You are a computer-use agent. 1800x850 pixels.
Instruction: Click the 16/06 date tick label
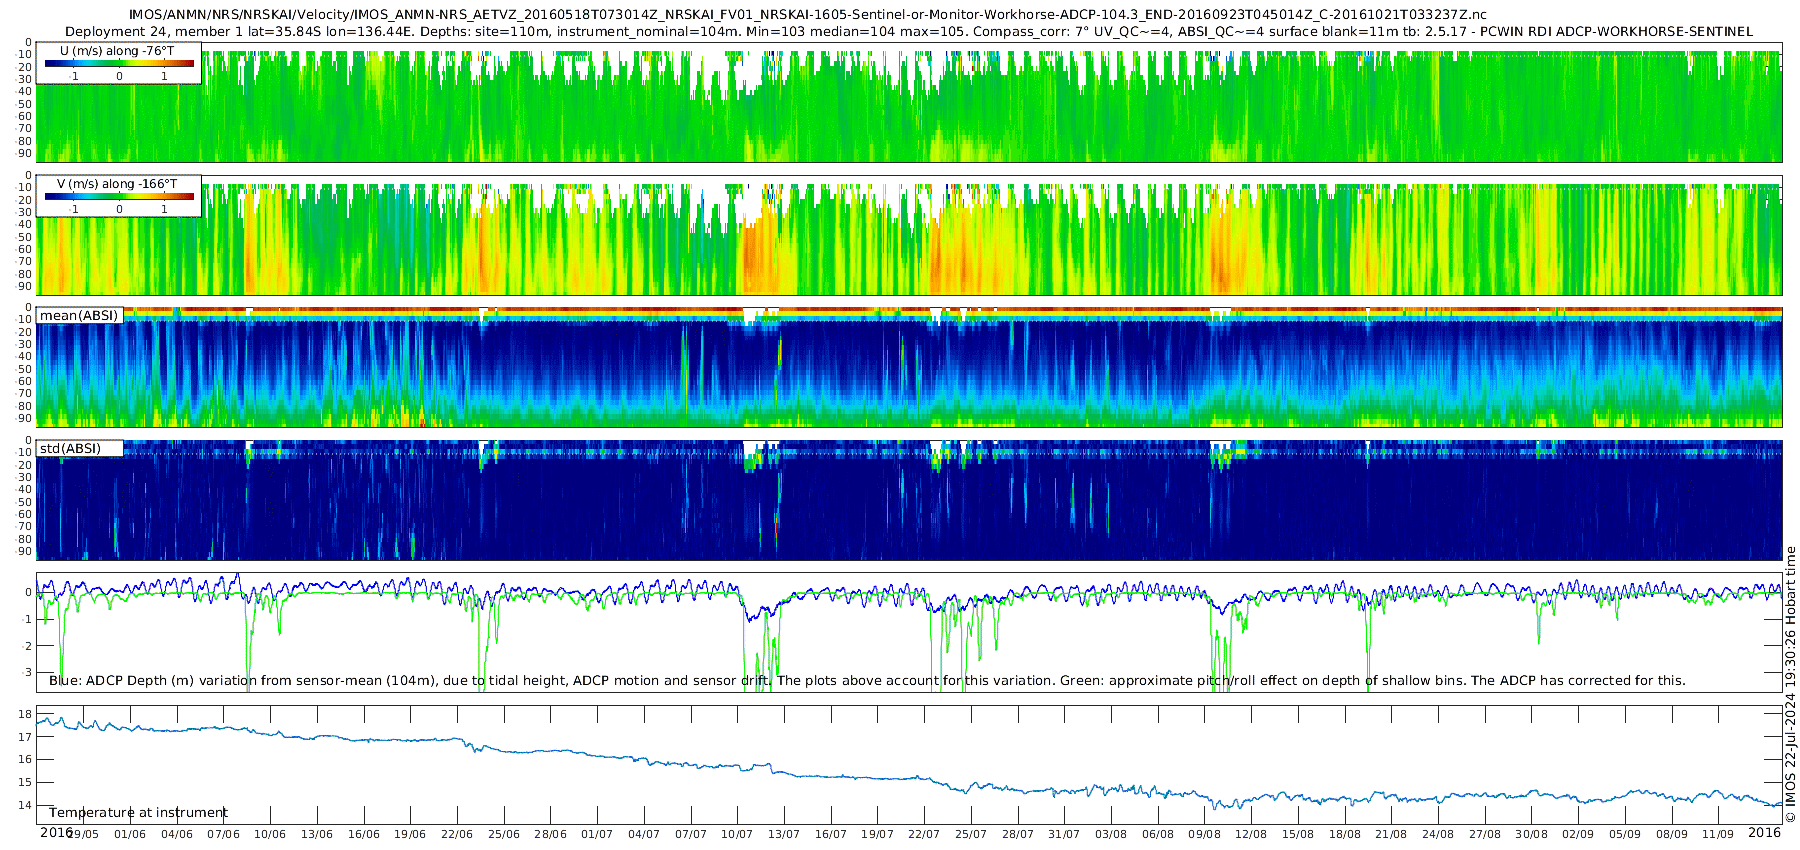tap(364, 834)
